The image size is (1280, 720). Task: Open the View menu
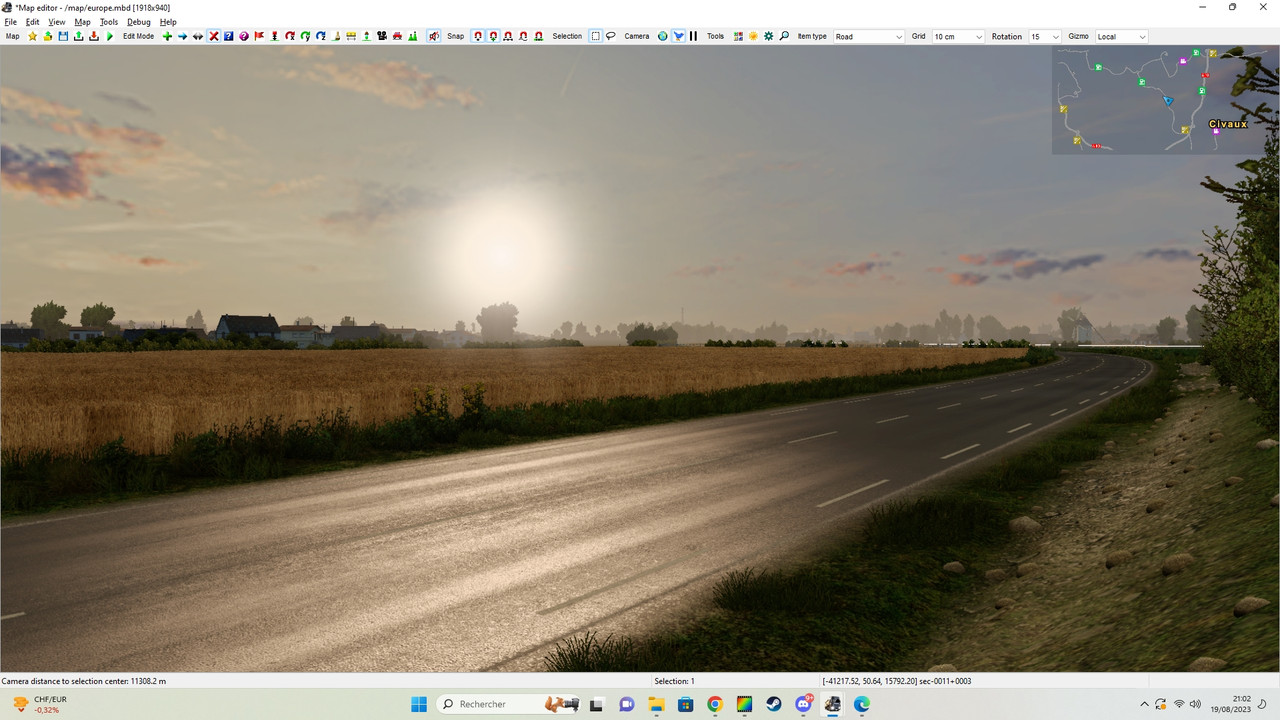57,22
